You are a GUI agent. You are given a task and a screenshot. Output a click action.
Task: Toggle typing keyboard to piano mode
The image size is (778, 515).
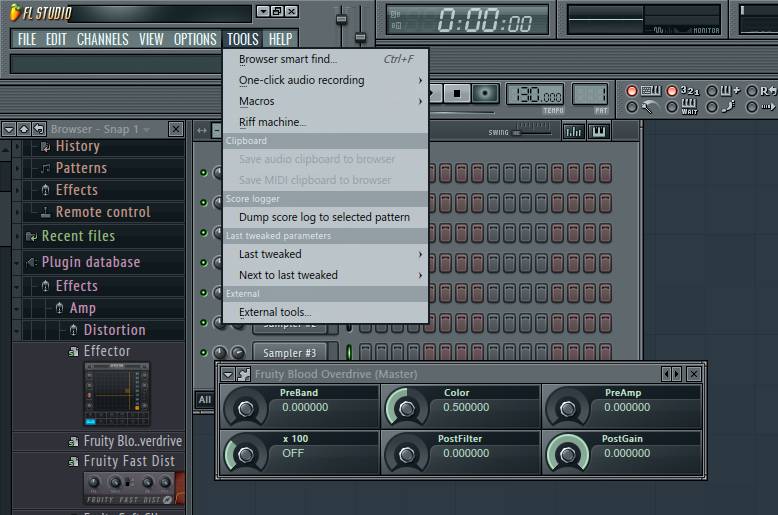(x=632, y=91)
